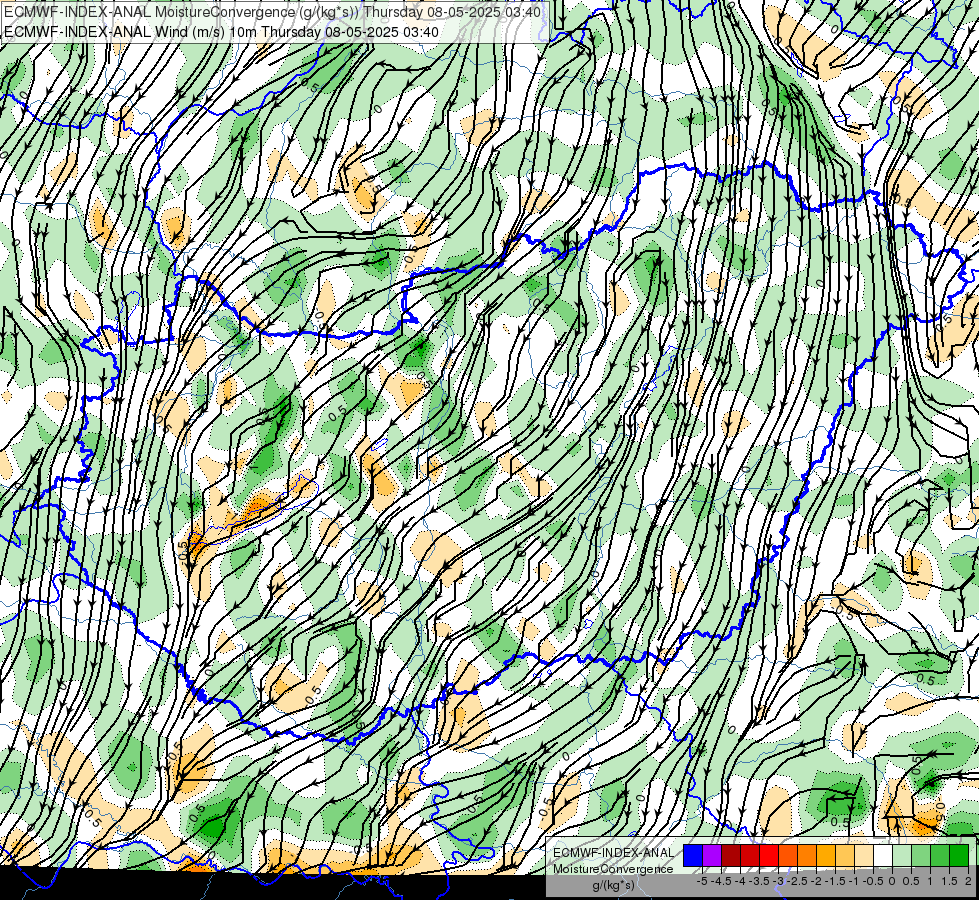Viewport: 979px width, 900px height.
Task: Select the light green swatch between 0.5 and 1
Action: coord(921,855)
